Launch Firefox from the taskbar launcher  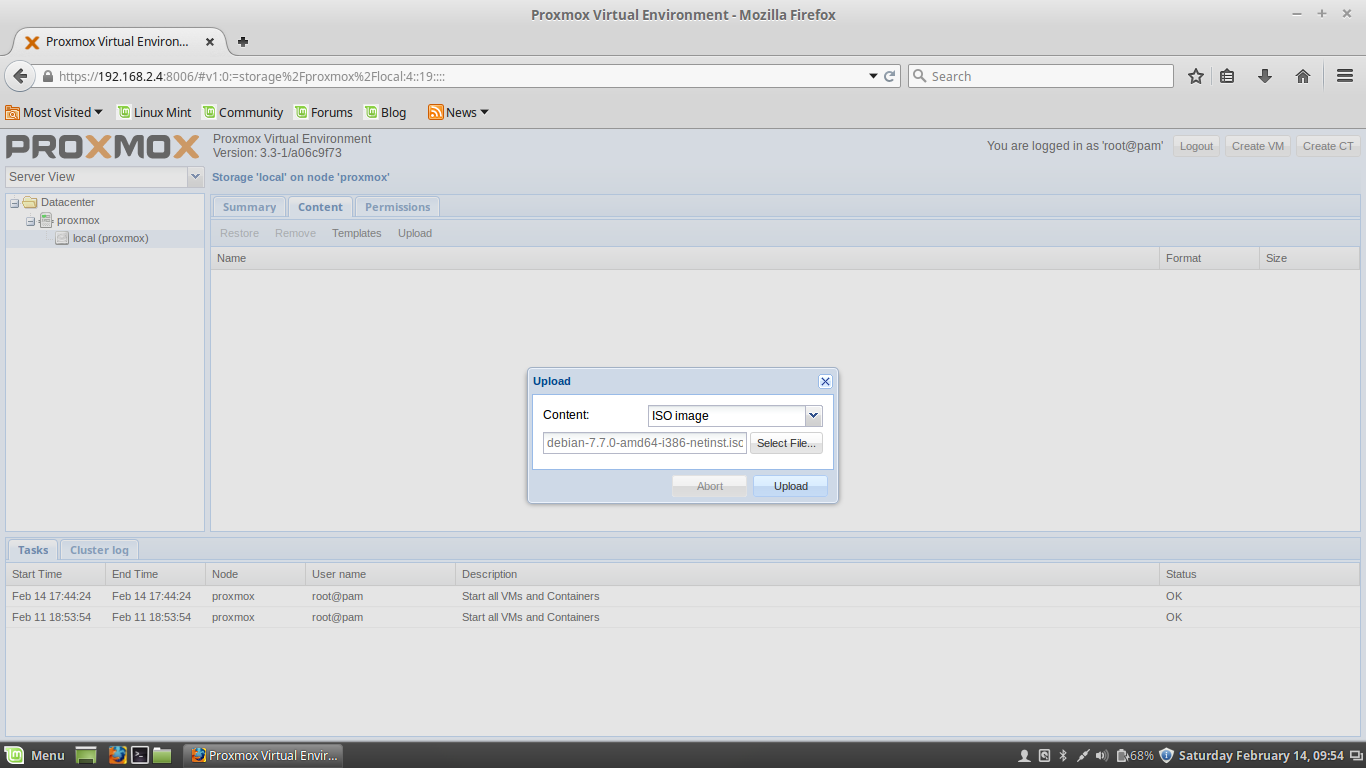117,755
